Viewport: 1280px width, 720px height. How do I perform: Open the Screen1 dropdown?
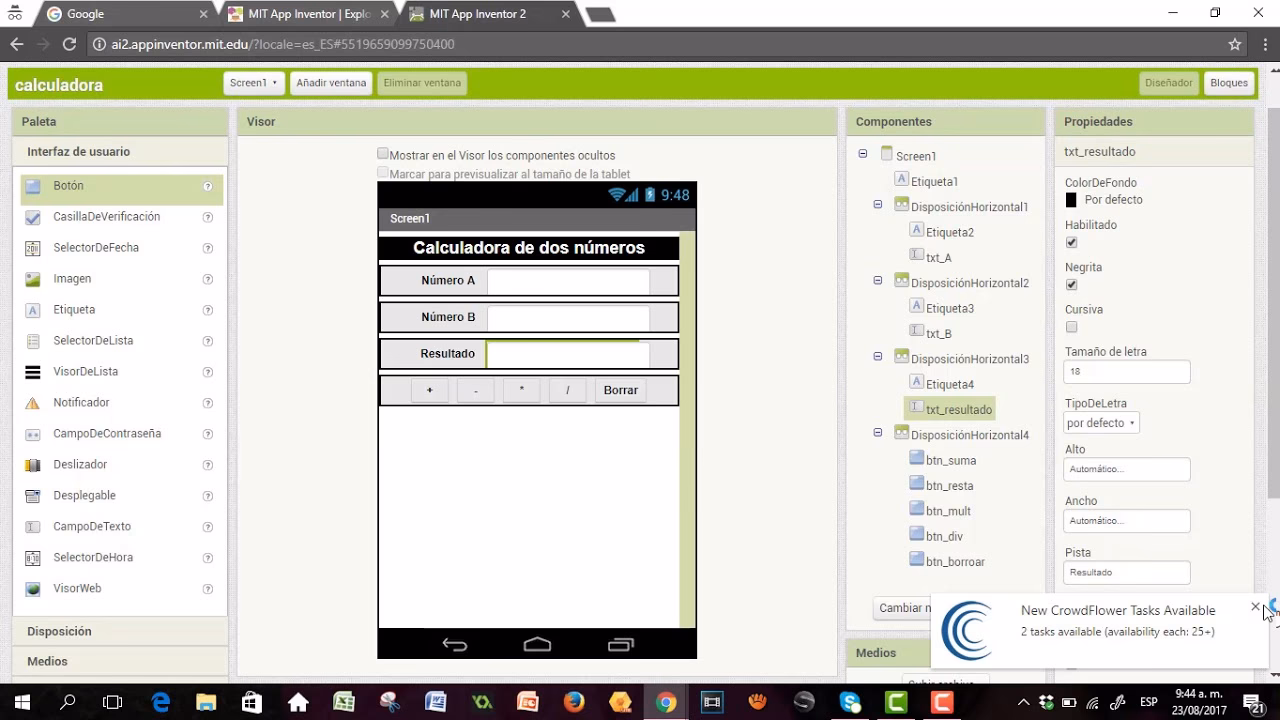click(253, 83)
